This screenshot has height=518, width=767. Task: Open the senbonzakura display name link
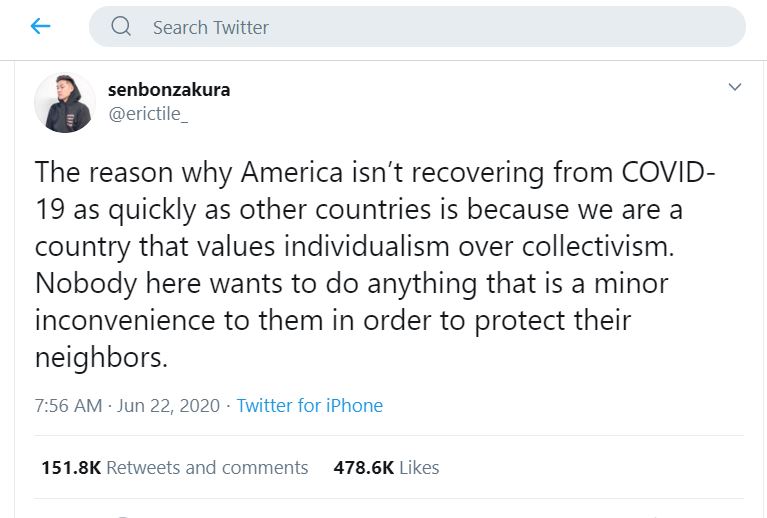click(168, 89)
